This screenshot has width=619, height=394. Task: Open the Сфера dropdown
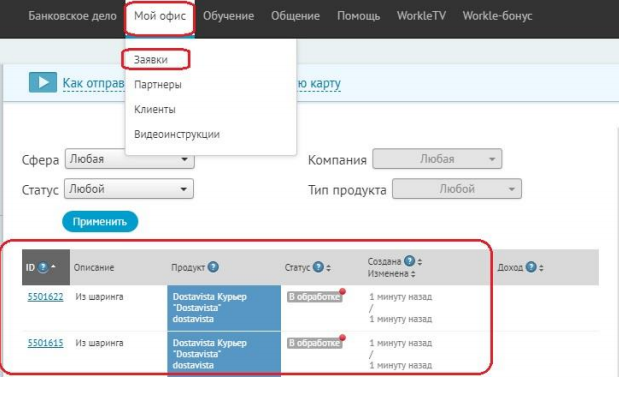coord(129,159)
